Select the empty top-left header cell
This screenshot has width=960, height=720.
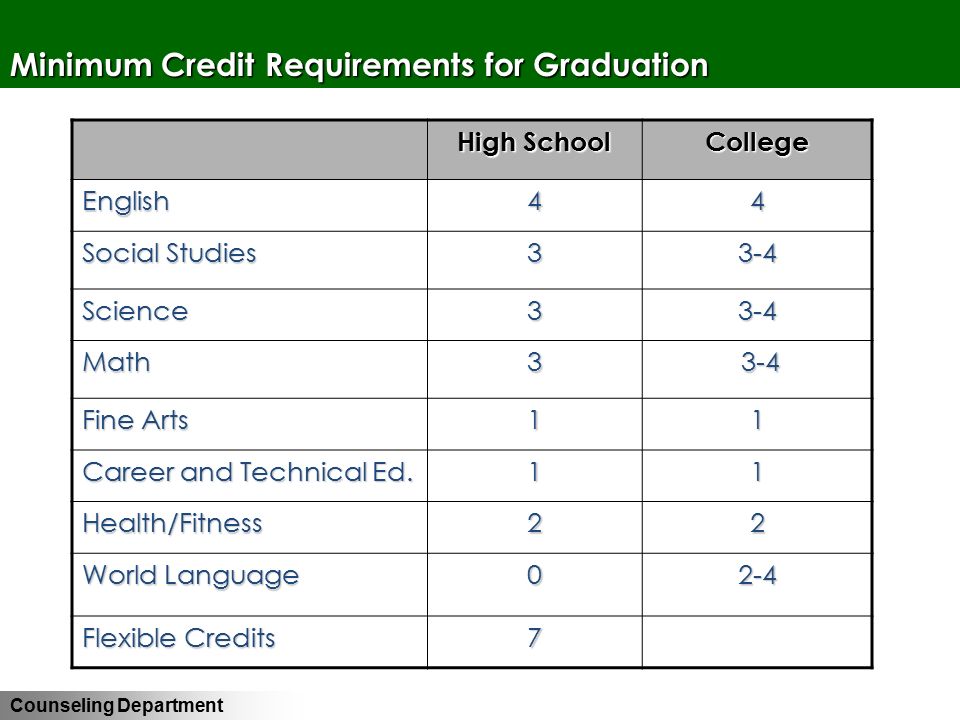coord(250,150)
